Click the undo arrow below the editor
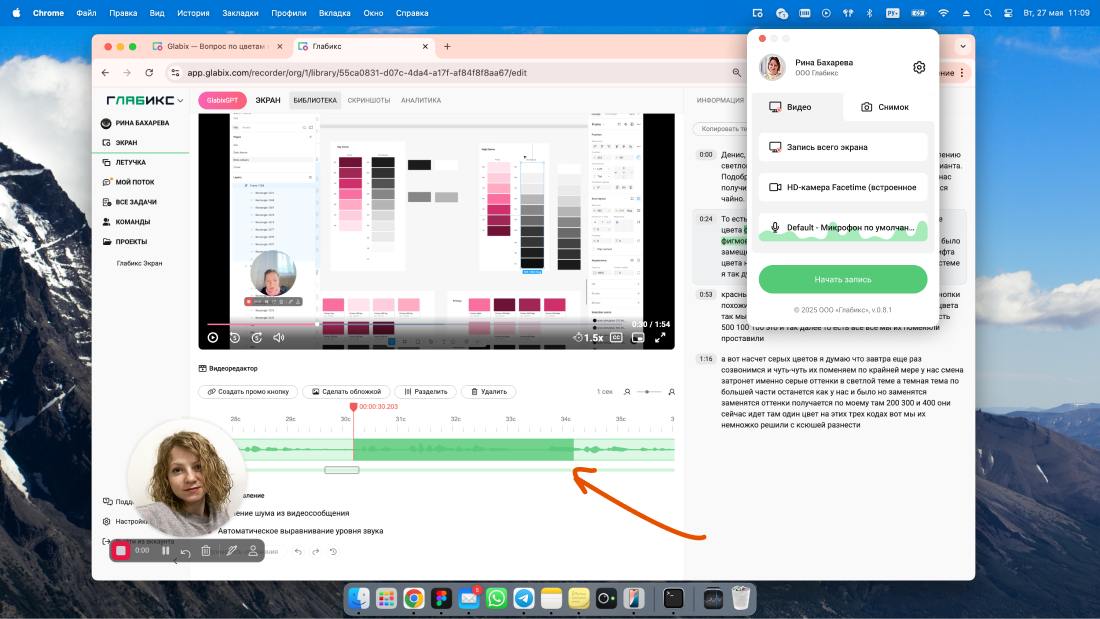Screen dimensions: 1100x619 pyautogui.click(x=298, y=552)
